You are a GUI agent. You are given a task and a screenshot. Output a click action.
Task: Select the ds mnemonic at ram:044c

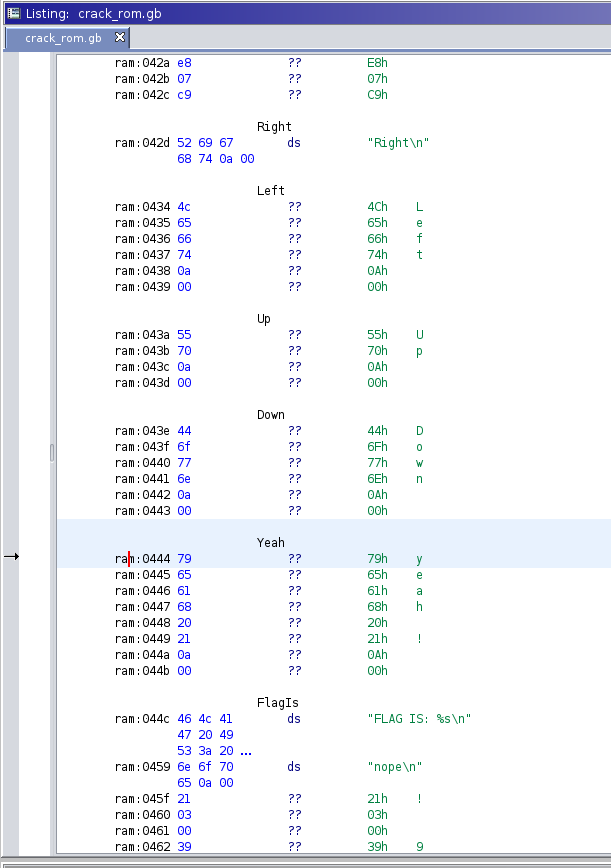(294, 719)
